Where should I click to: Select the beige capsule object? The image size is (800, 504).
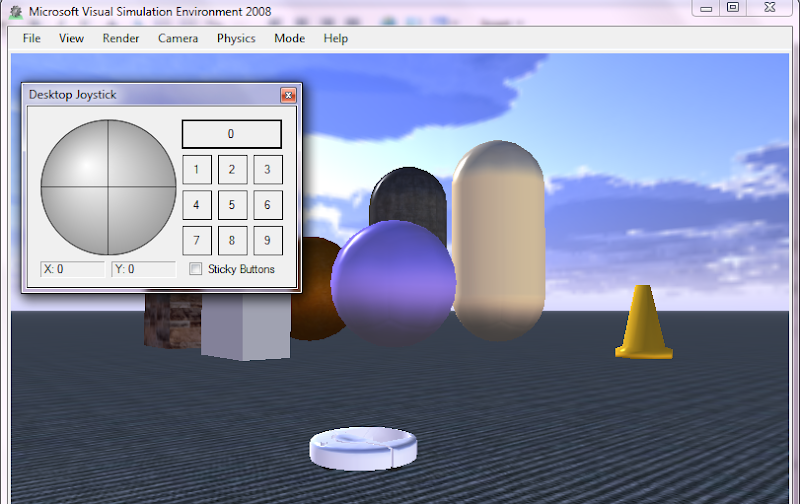(x=498, y=240)
